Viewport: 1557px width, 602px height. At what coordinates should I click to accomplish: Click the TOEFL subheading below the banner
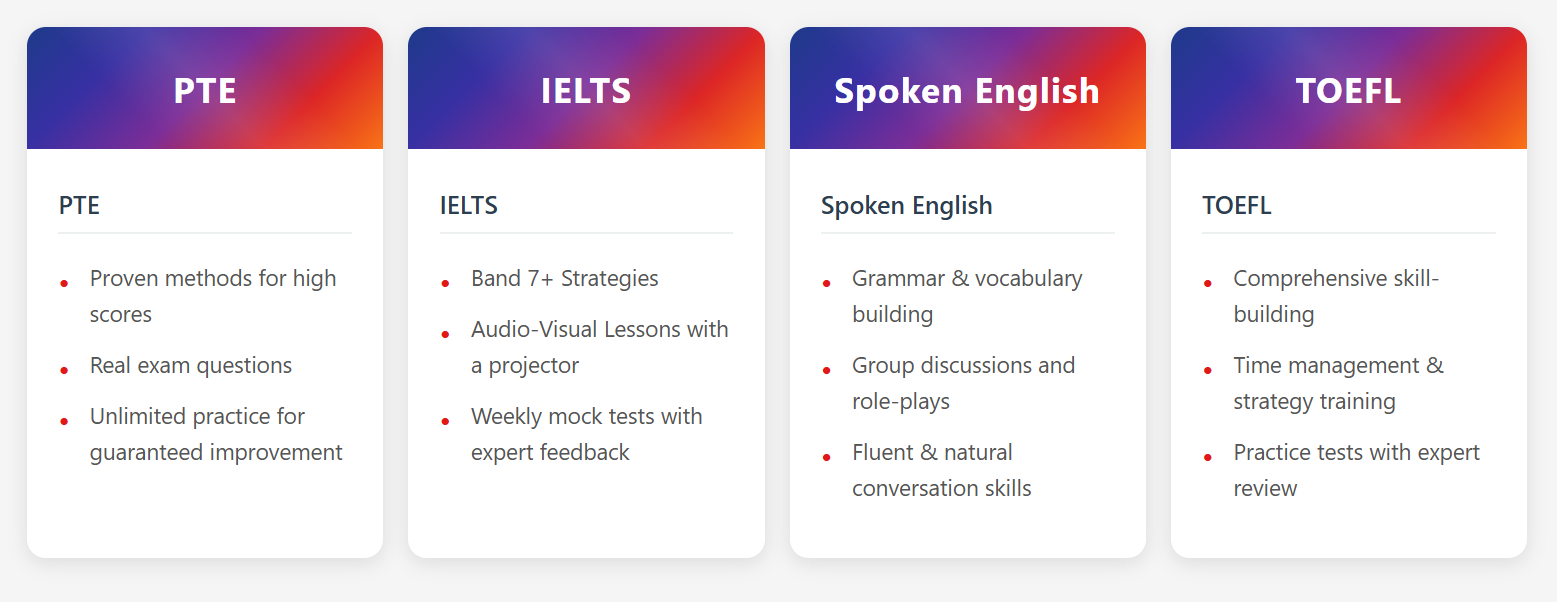(x=1237, y=206)
